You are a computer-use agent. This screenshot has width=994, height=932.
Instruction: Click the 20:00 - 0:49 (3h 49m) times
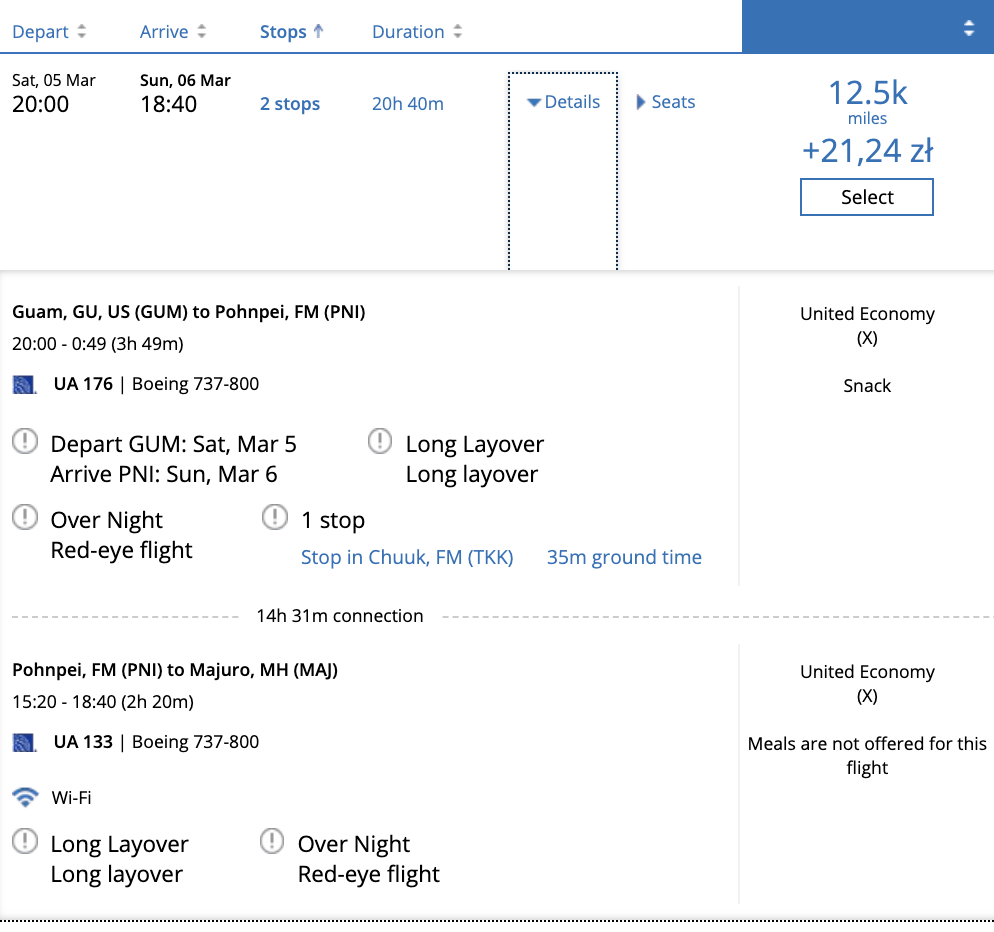coord(98,344)
